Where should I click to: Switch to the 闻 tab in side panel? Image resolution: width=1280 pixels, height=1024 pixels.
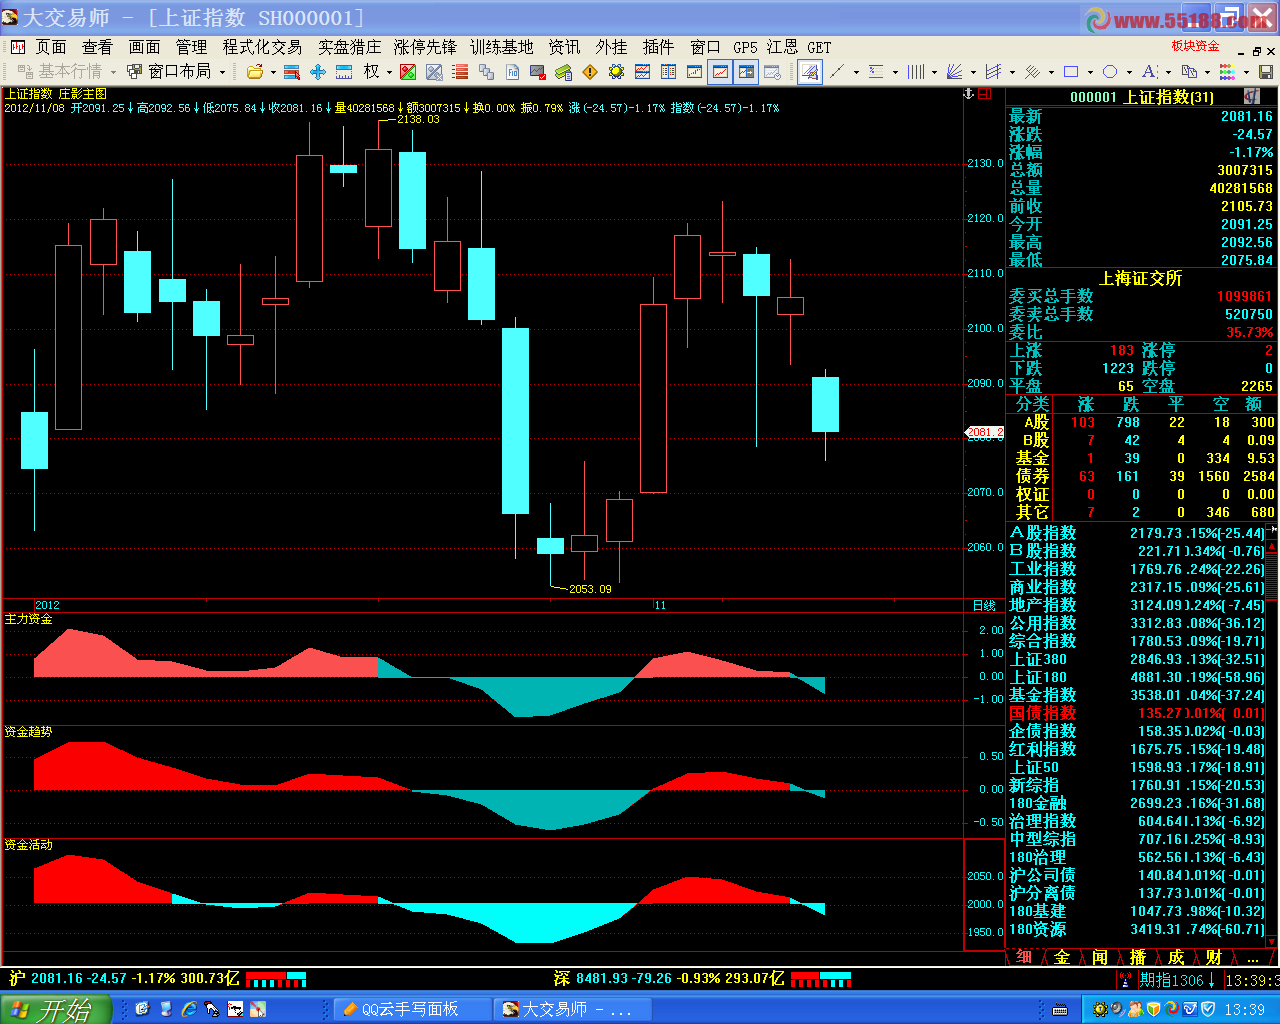[1100, 957]
